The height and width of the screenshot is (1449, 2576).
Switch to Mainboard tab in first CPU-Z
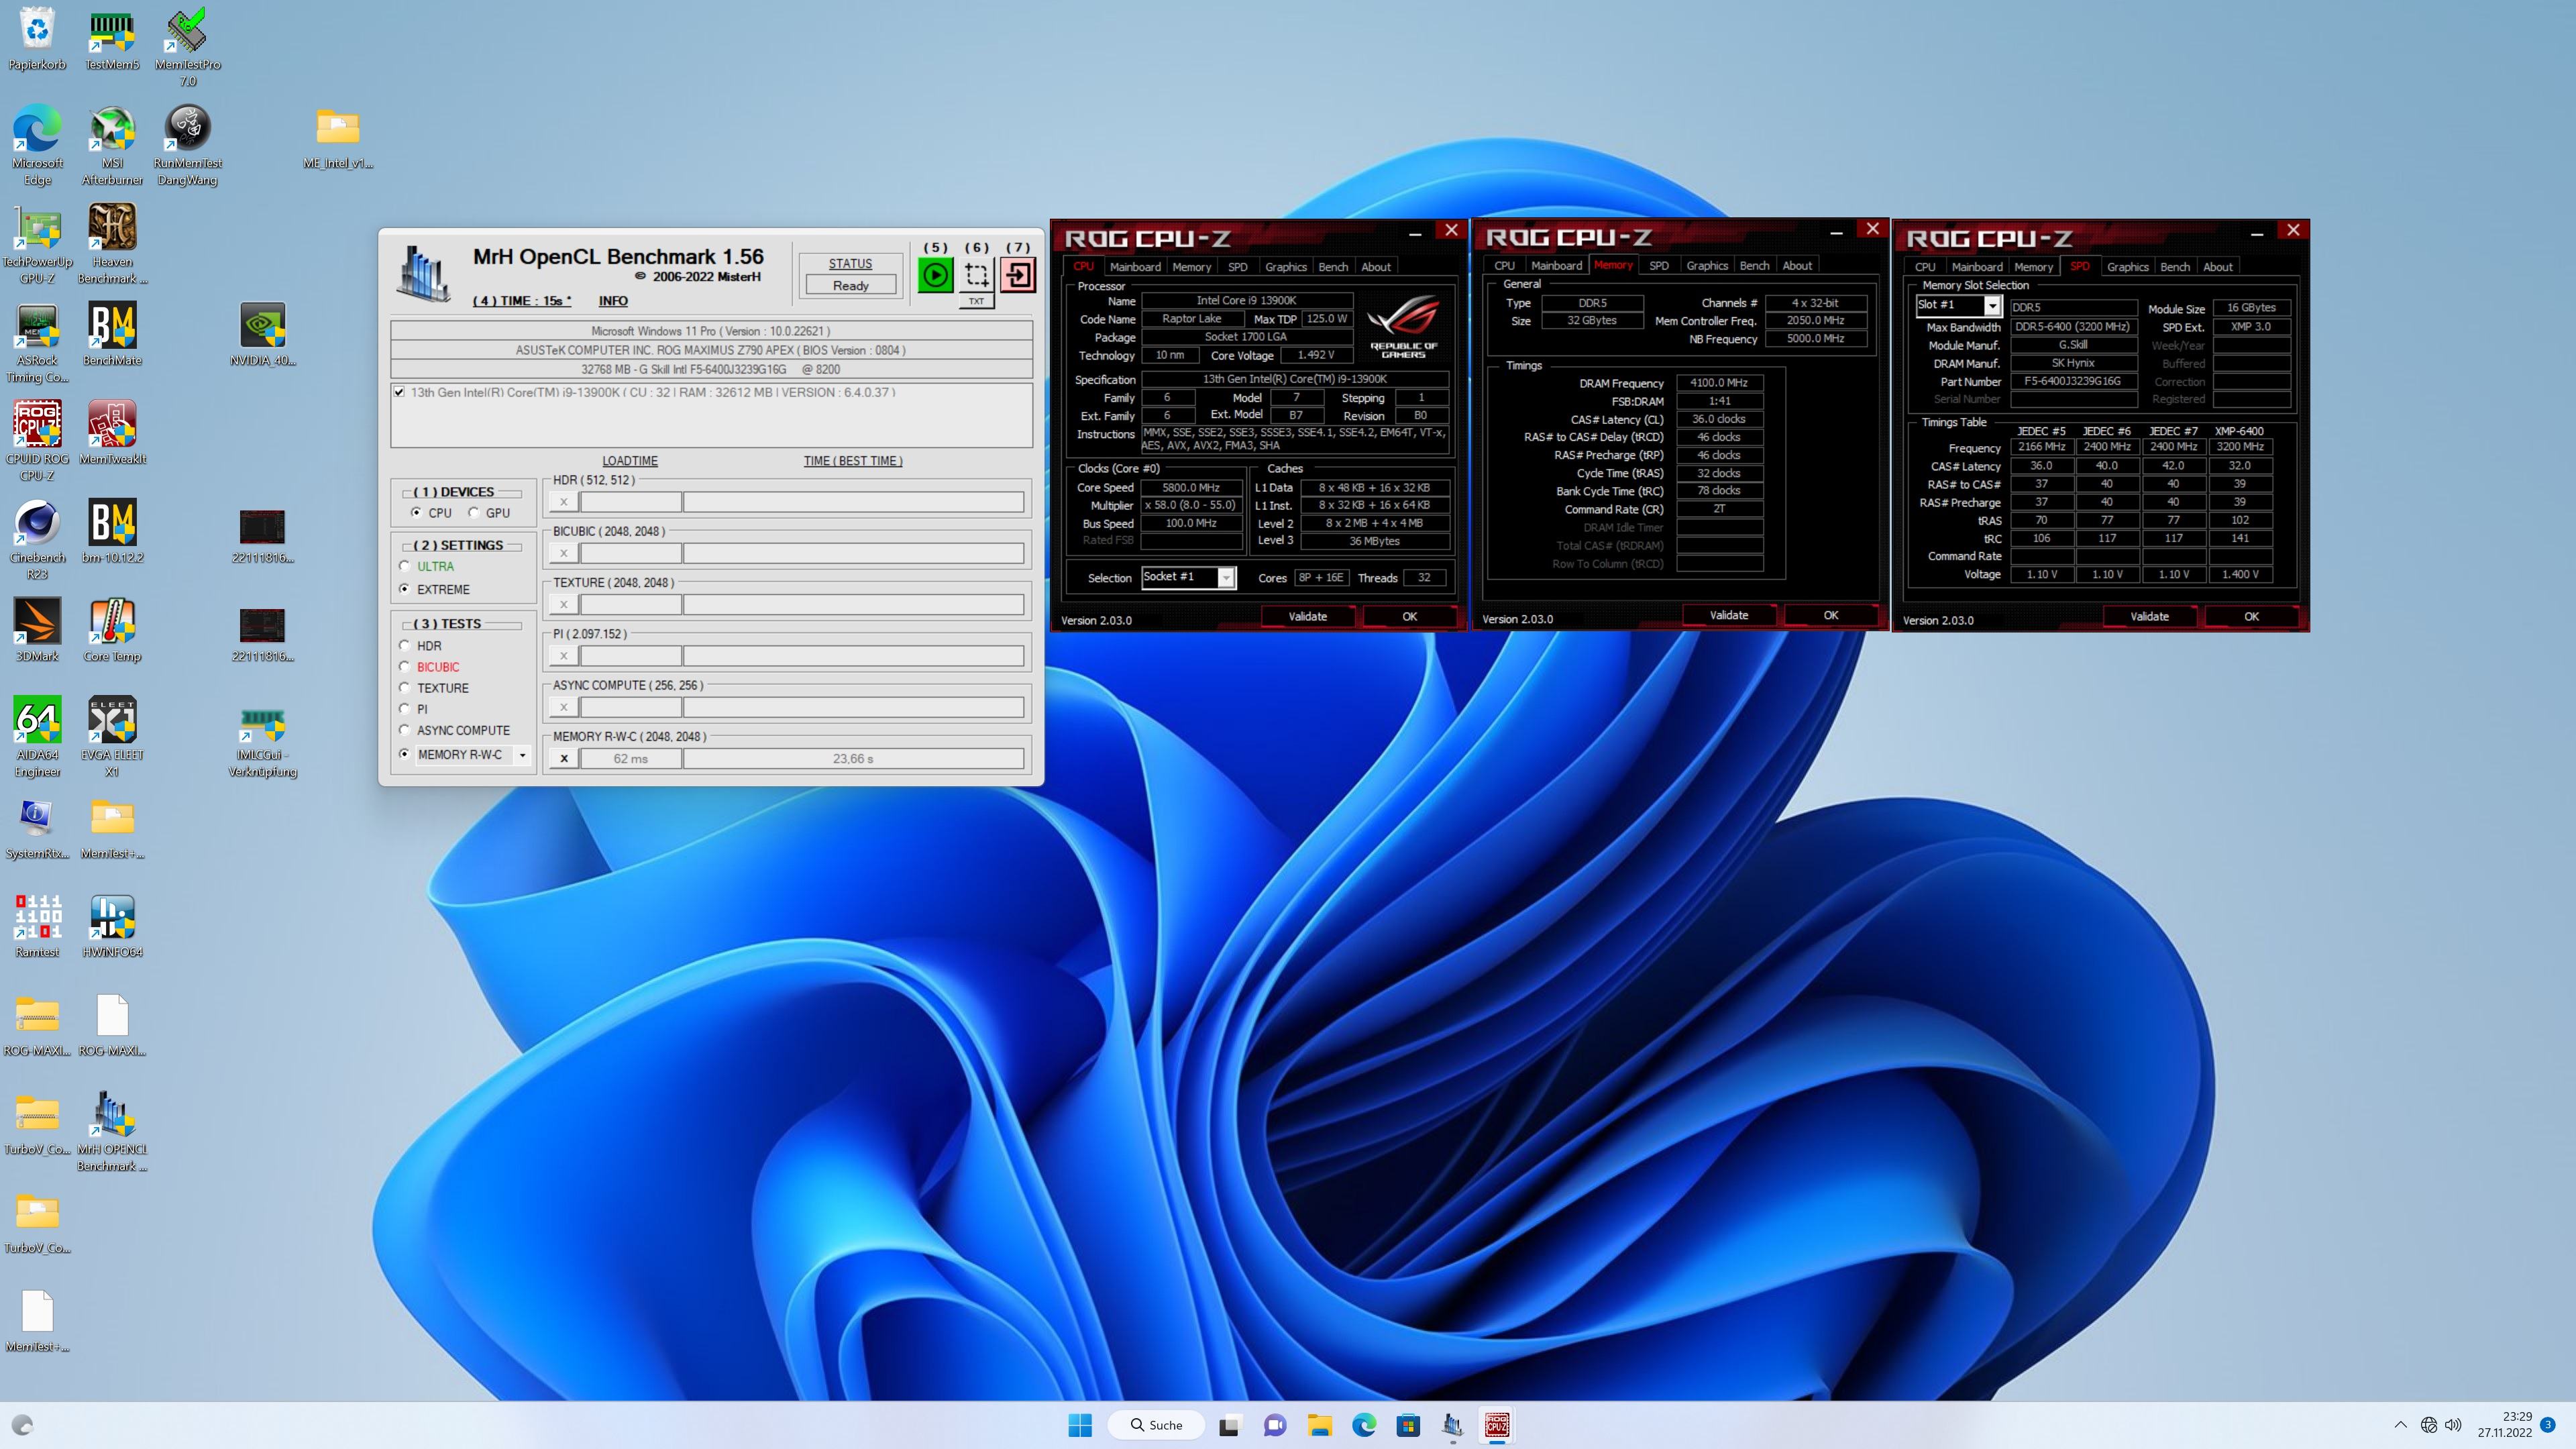[1135, 267]
